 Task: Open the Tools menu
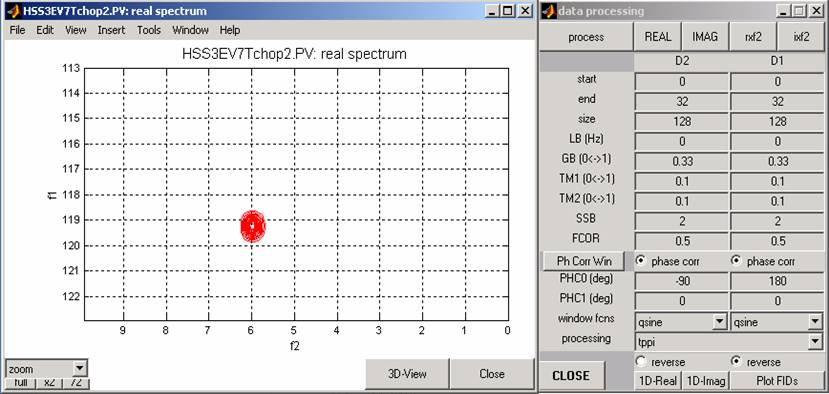click(149, 30)
